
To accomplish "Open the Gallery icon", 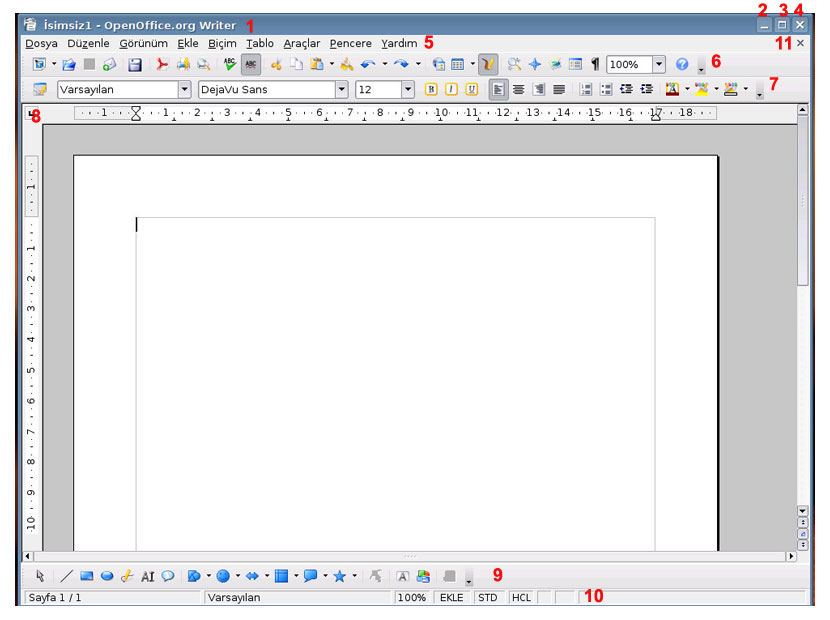I will pos(555,65).
